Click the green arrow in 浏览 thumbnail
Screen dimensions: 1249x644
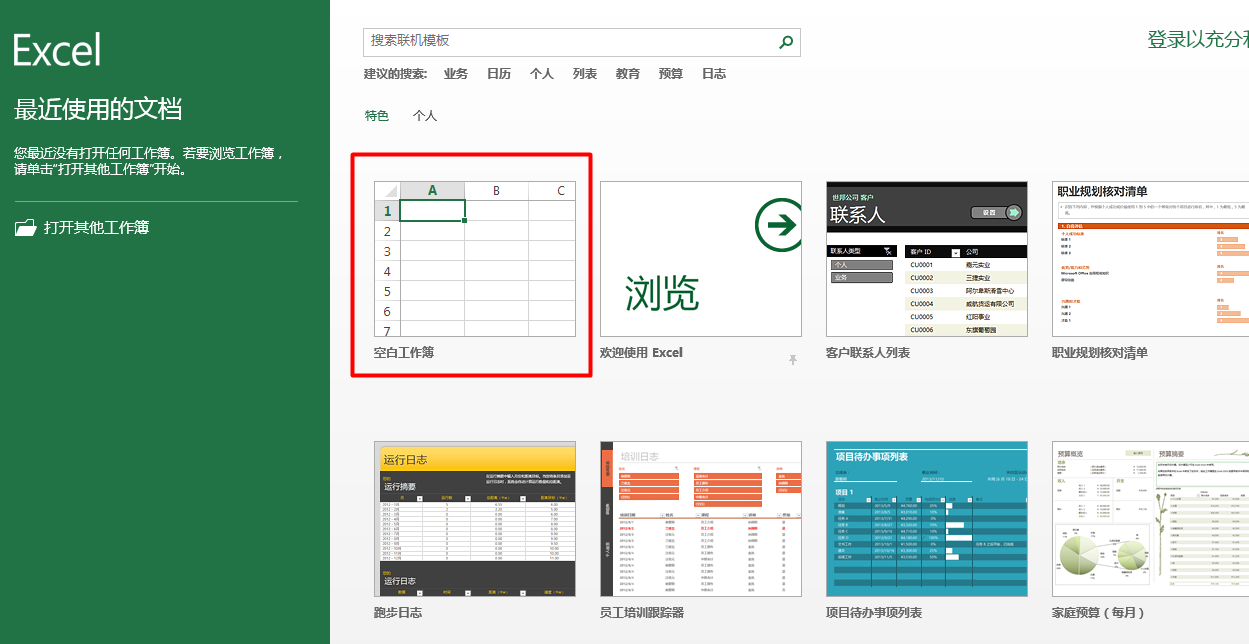coord(778,224)
